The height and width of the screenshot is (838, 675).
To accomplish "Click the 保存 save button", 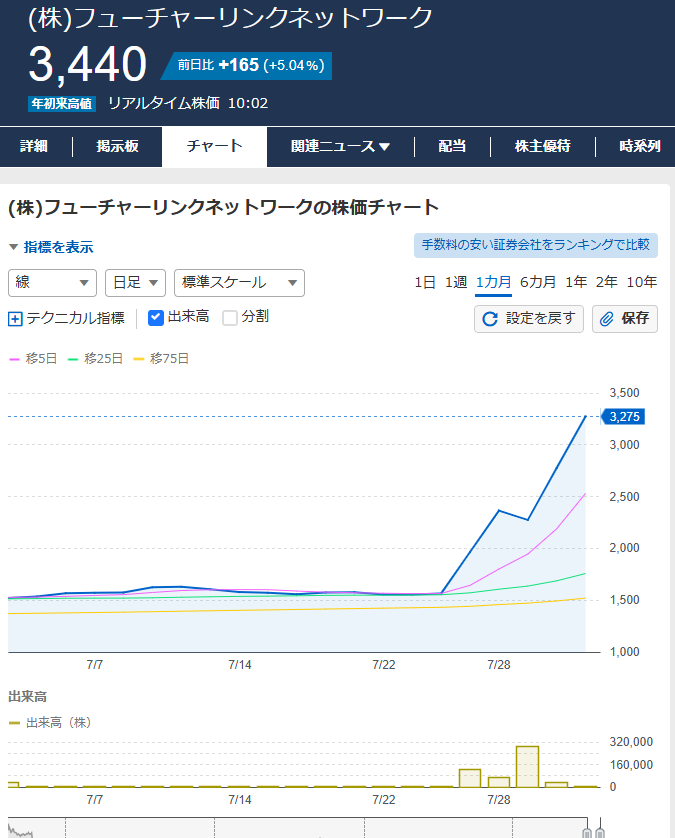I will [625, 319].
